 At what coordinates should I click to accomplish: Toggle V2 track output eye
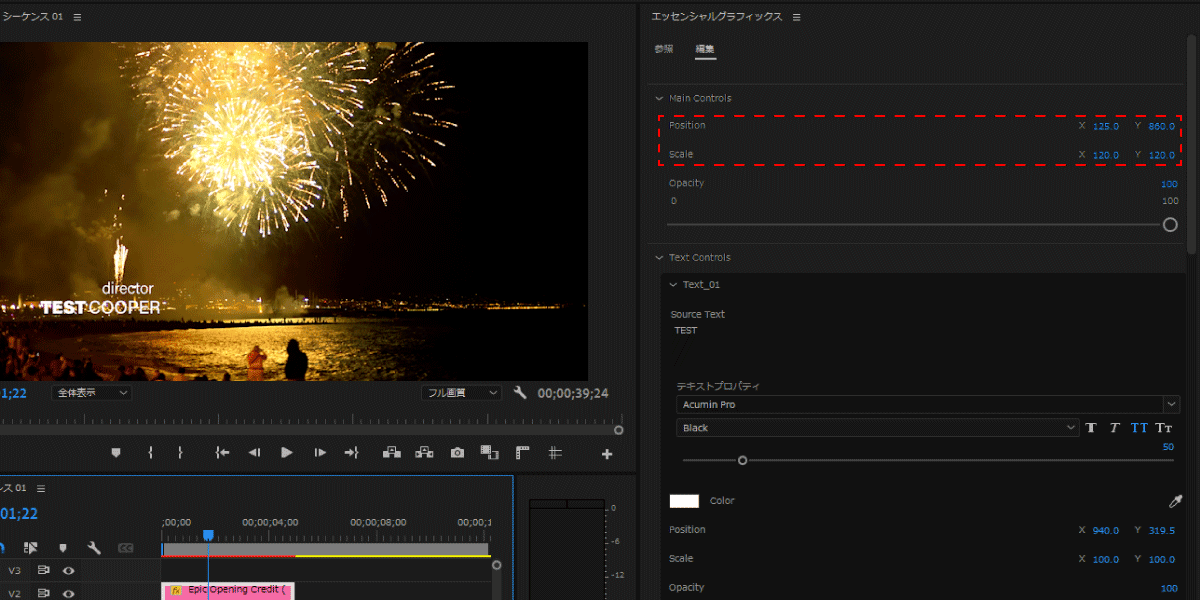coord(69,593)
